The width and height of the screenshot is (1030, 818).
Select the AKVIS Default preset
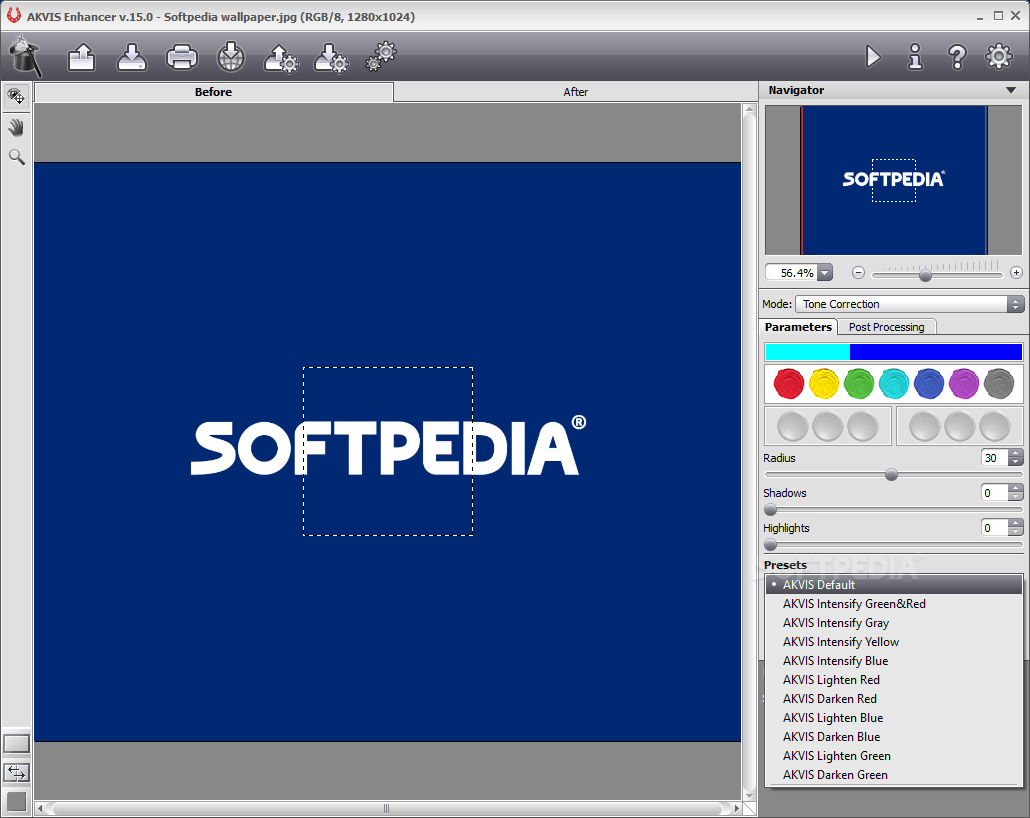pyautogui.click(x=894, y=585)
